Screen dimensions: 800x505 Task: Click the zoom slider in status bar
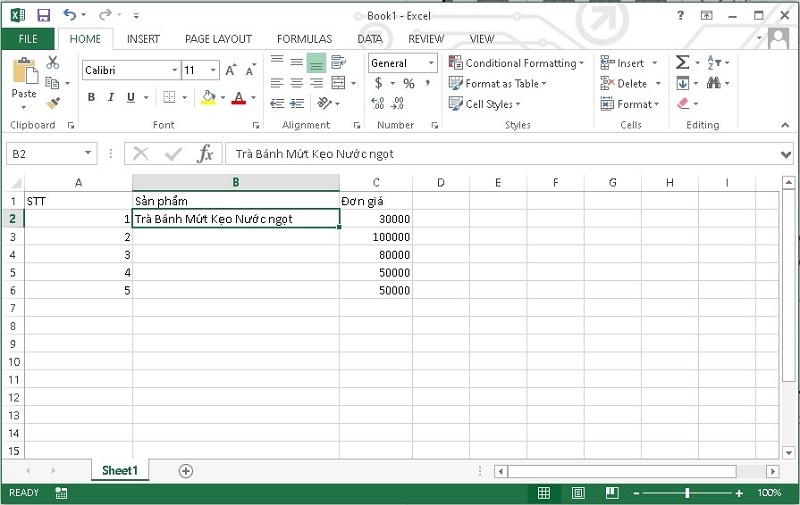point(687,493)
